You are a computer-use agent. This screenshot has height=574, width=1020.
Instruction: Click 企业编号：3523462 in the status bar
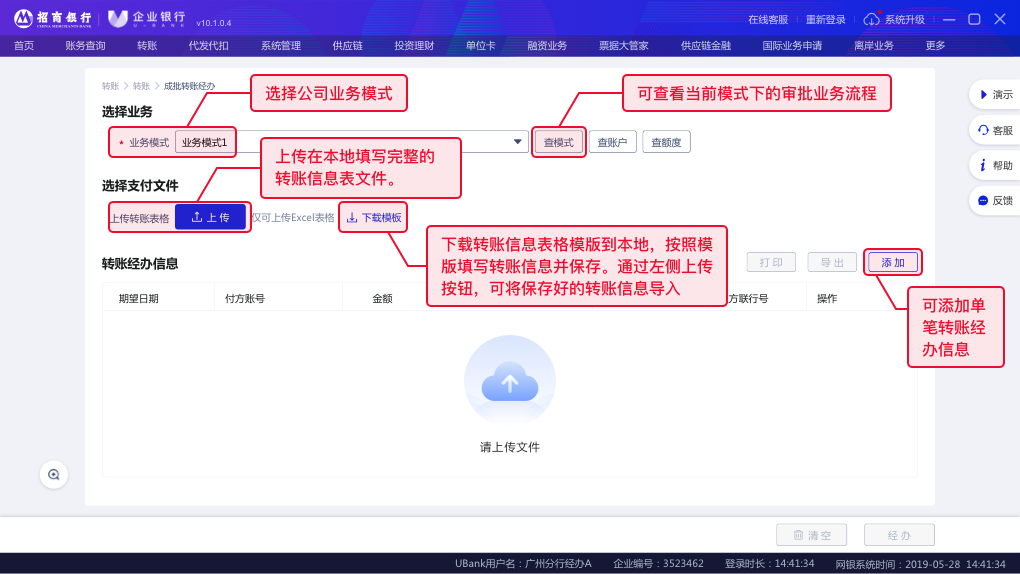[658, 564]
